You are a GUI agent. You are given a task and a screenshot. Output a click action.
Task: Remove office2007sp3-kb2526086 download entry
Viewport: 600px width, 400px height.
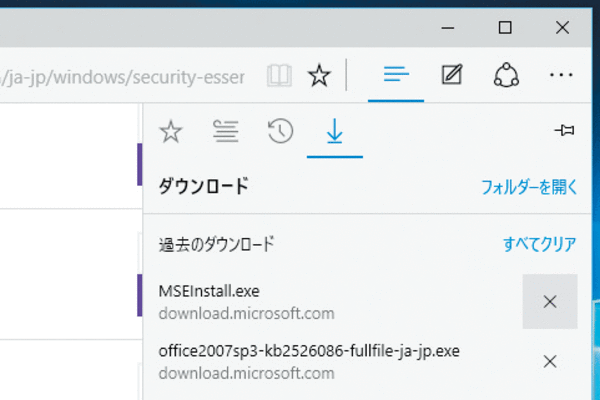tap(550, 361)
